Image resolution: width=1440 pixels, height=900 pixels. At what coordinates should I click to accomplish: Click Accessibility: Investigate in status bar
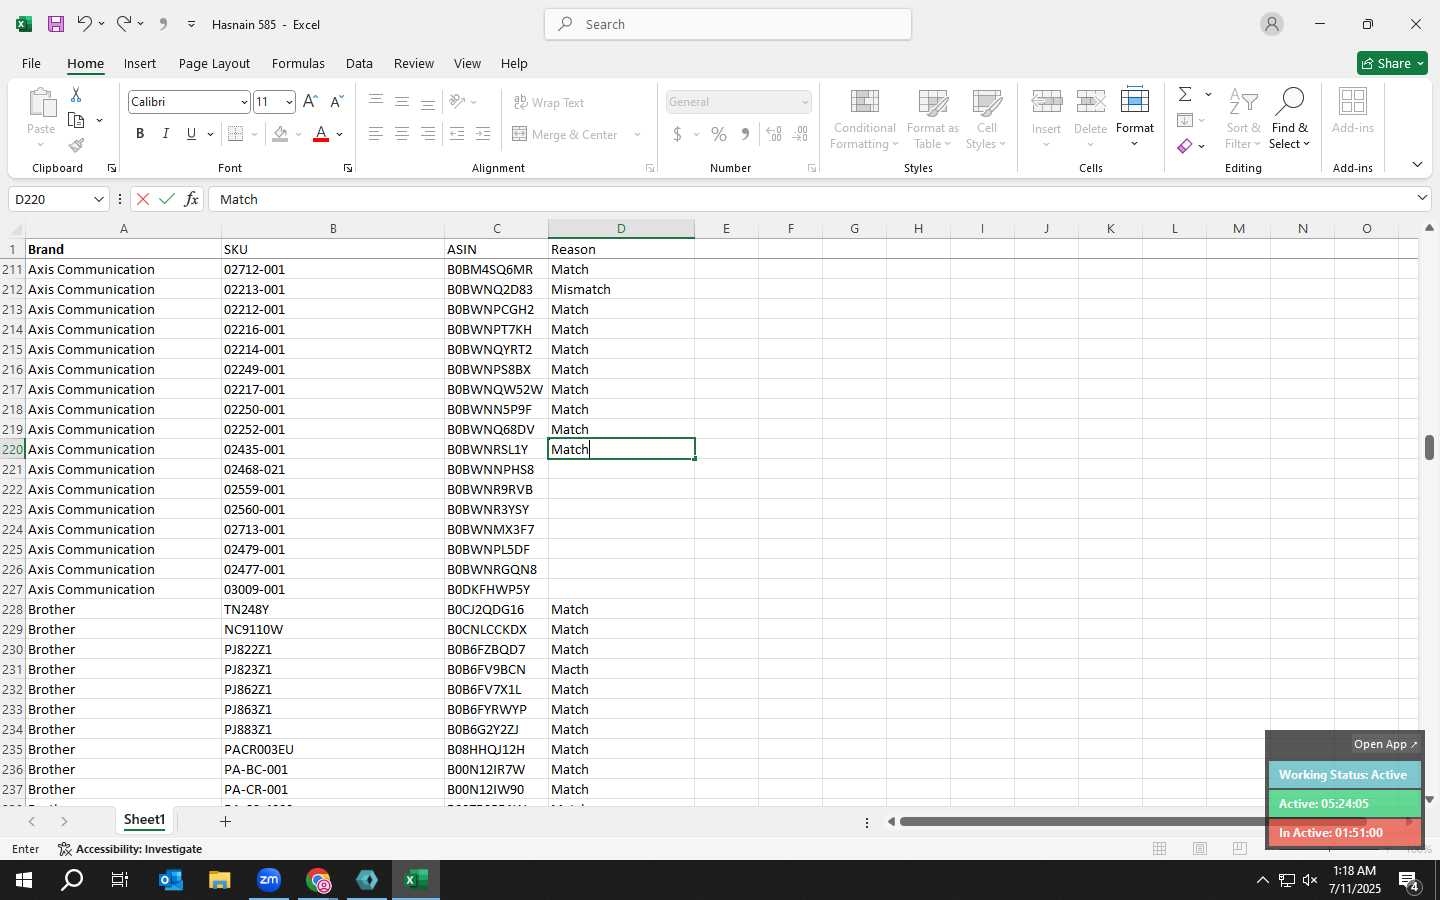130,849
